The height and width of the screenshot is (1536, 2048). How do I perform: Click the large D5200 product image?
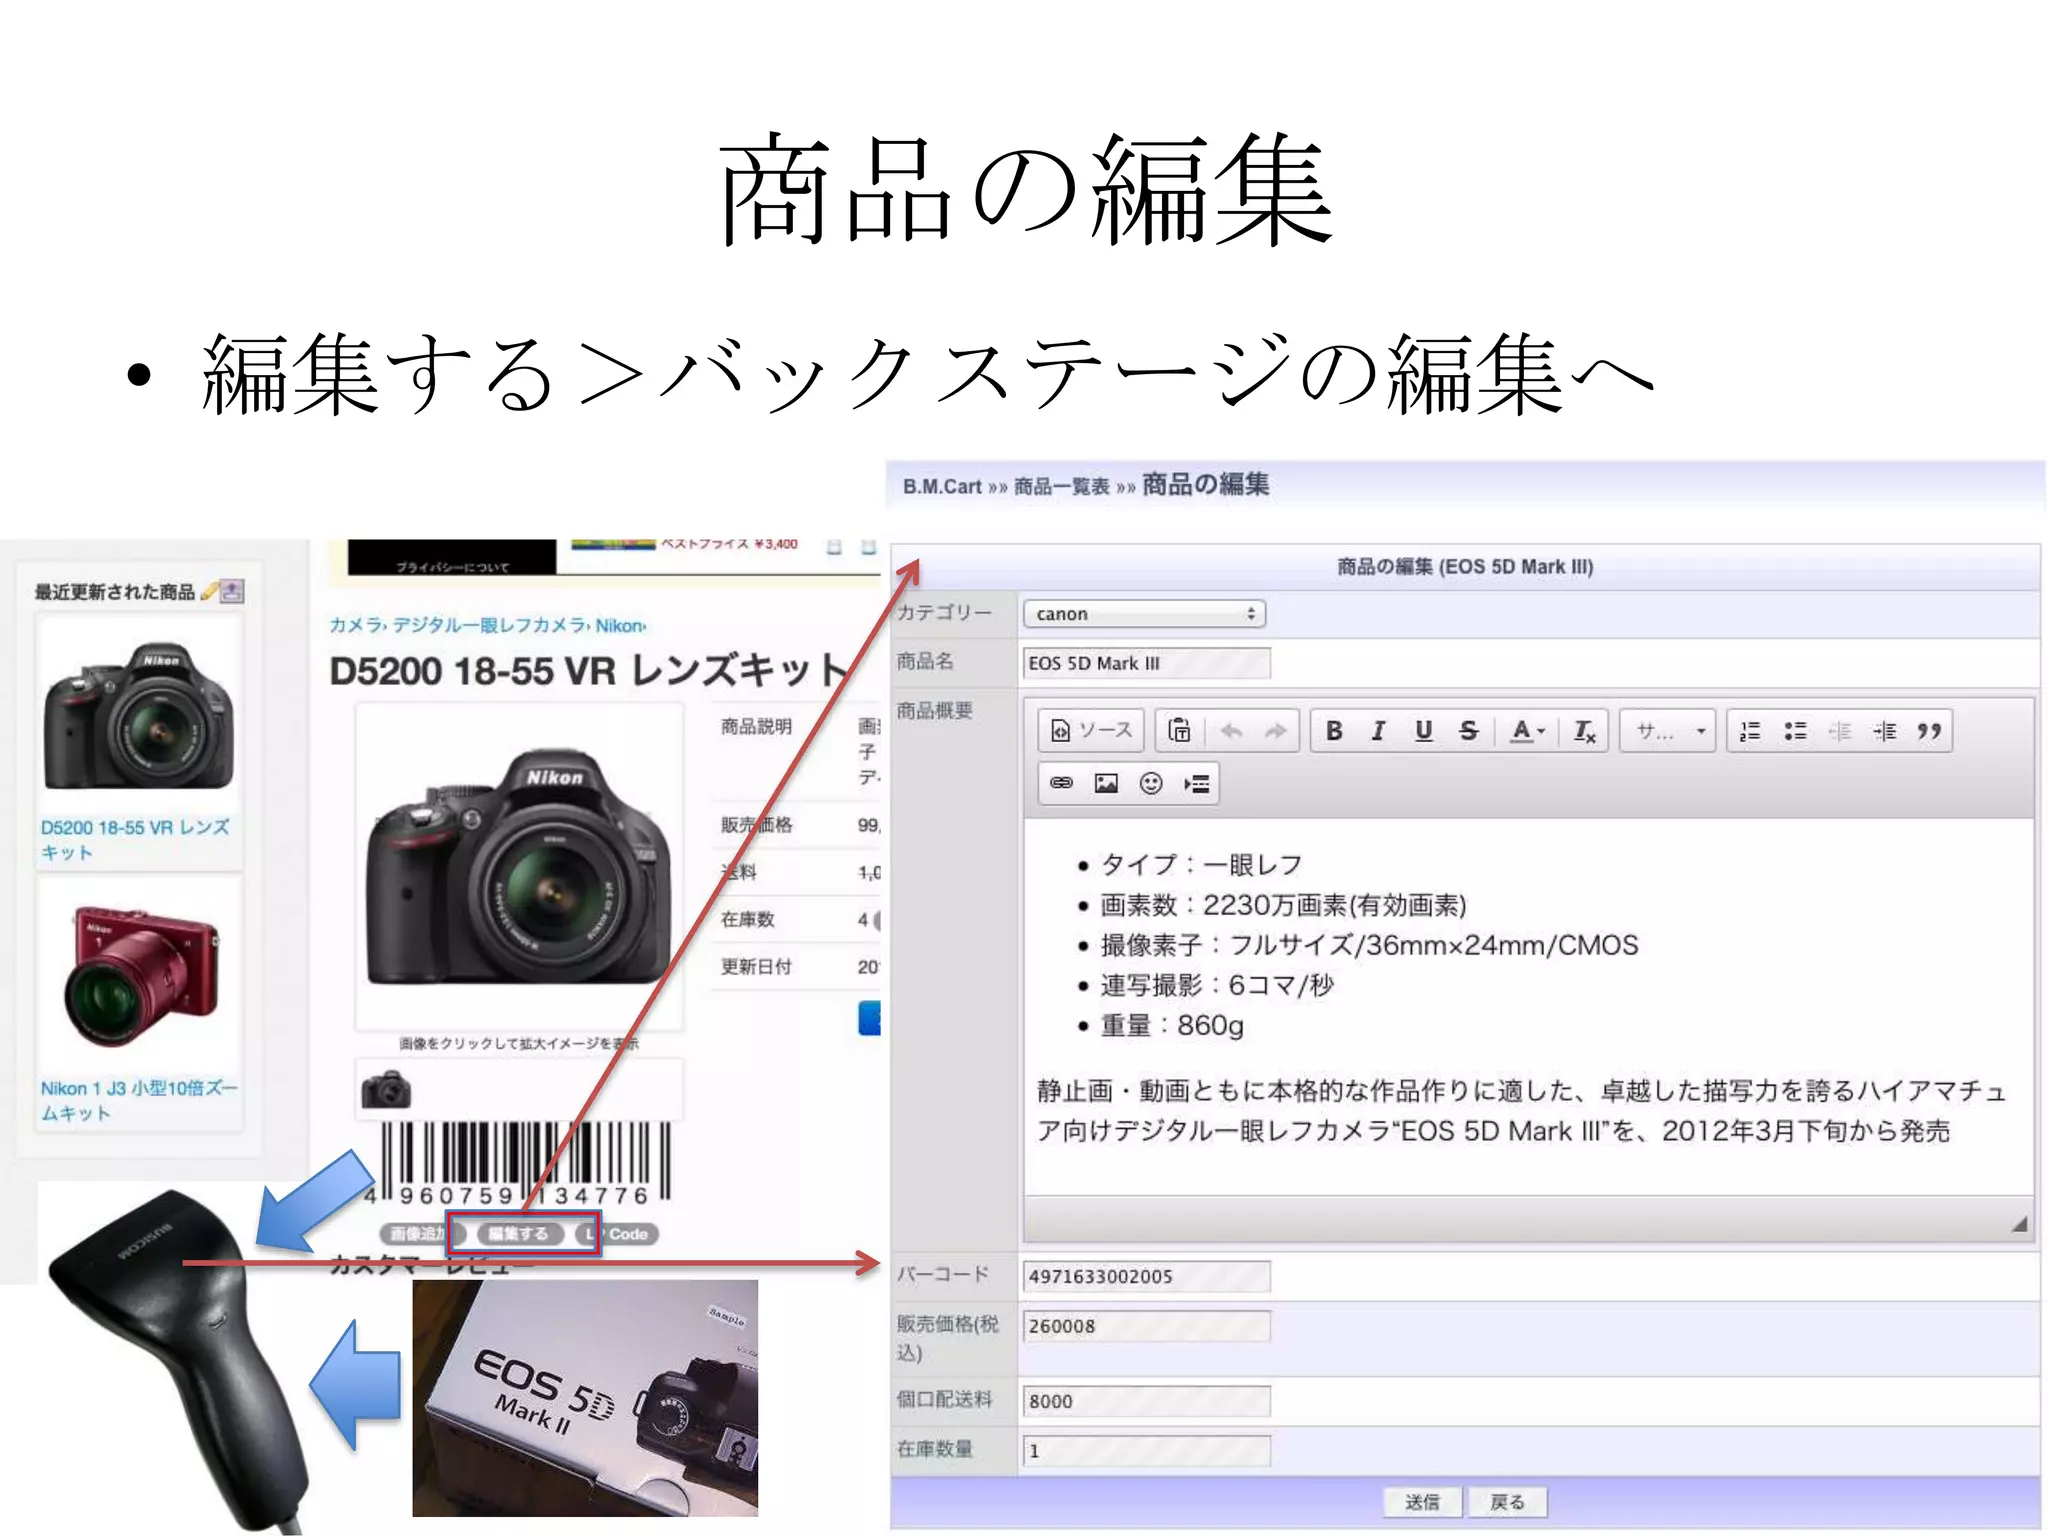519,866
